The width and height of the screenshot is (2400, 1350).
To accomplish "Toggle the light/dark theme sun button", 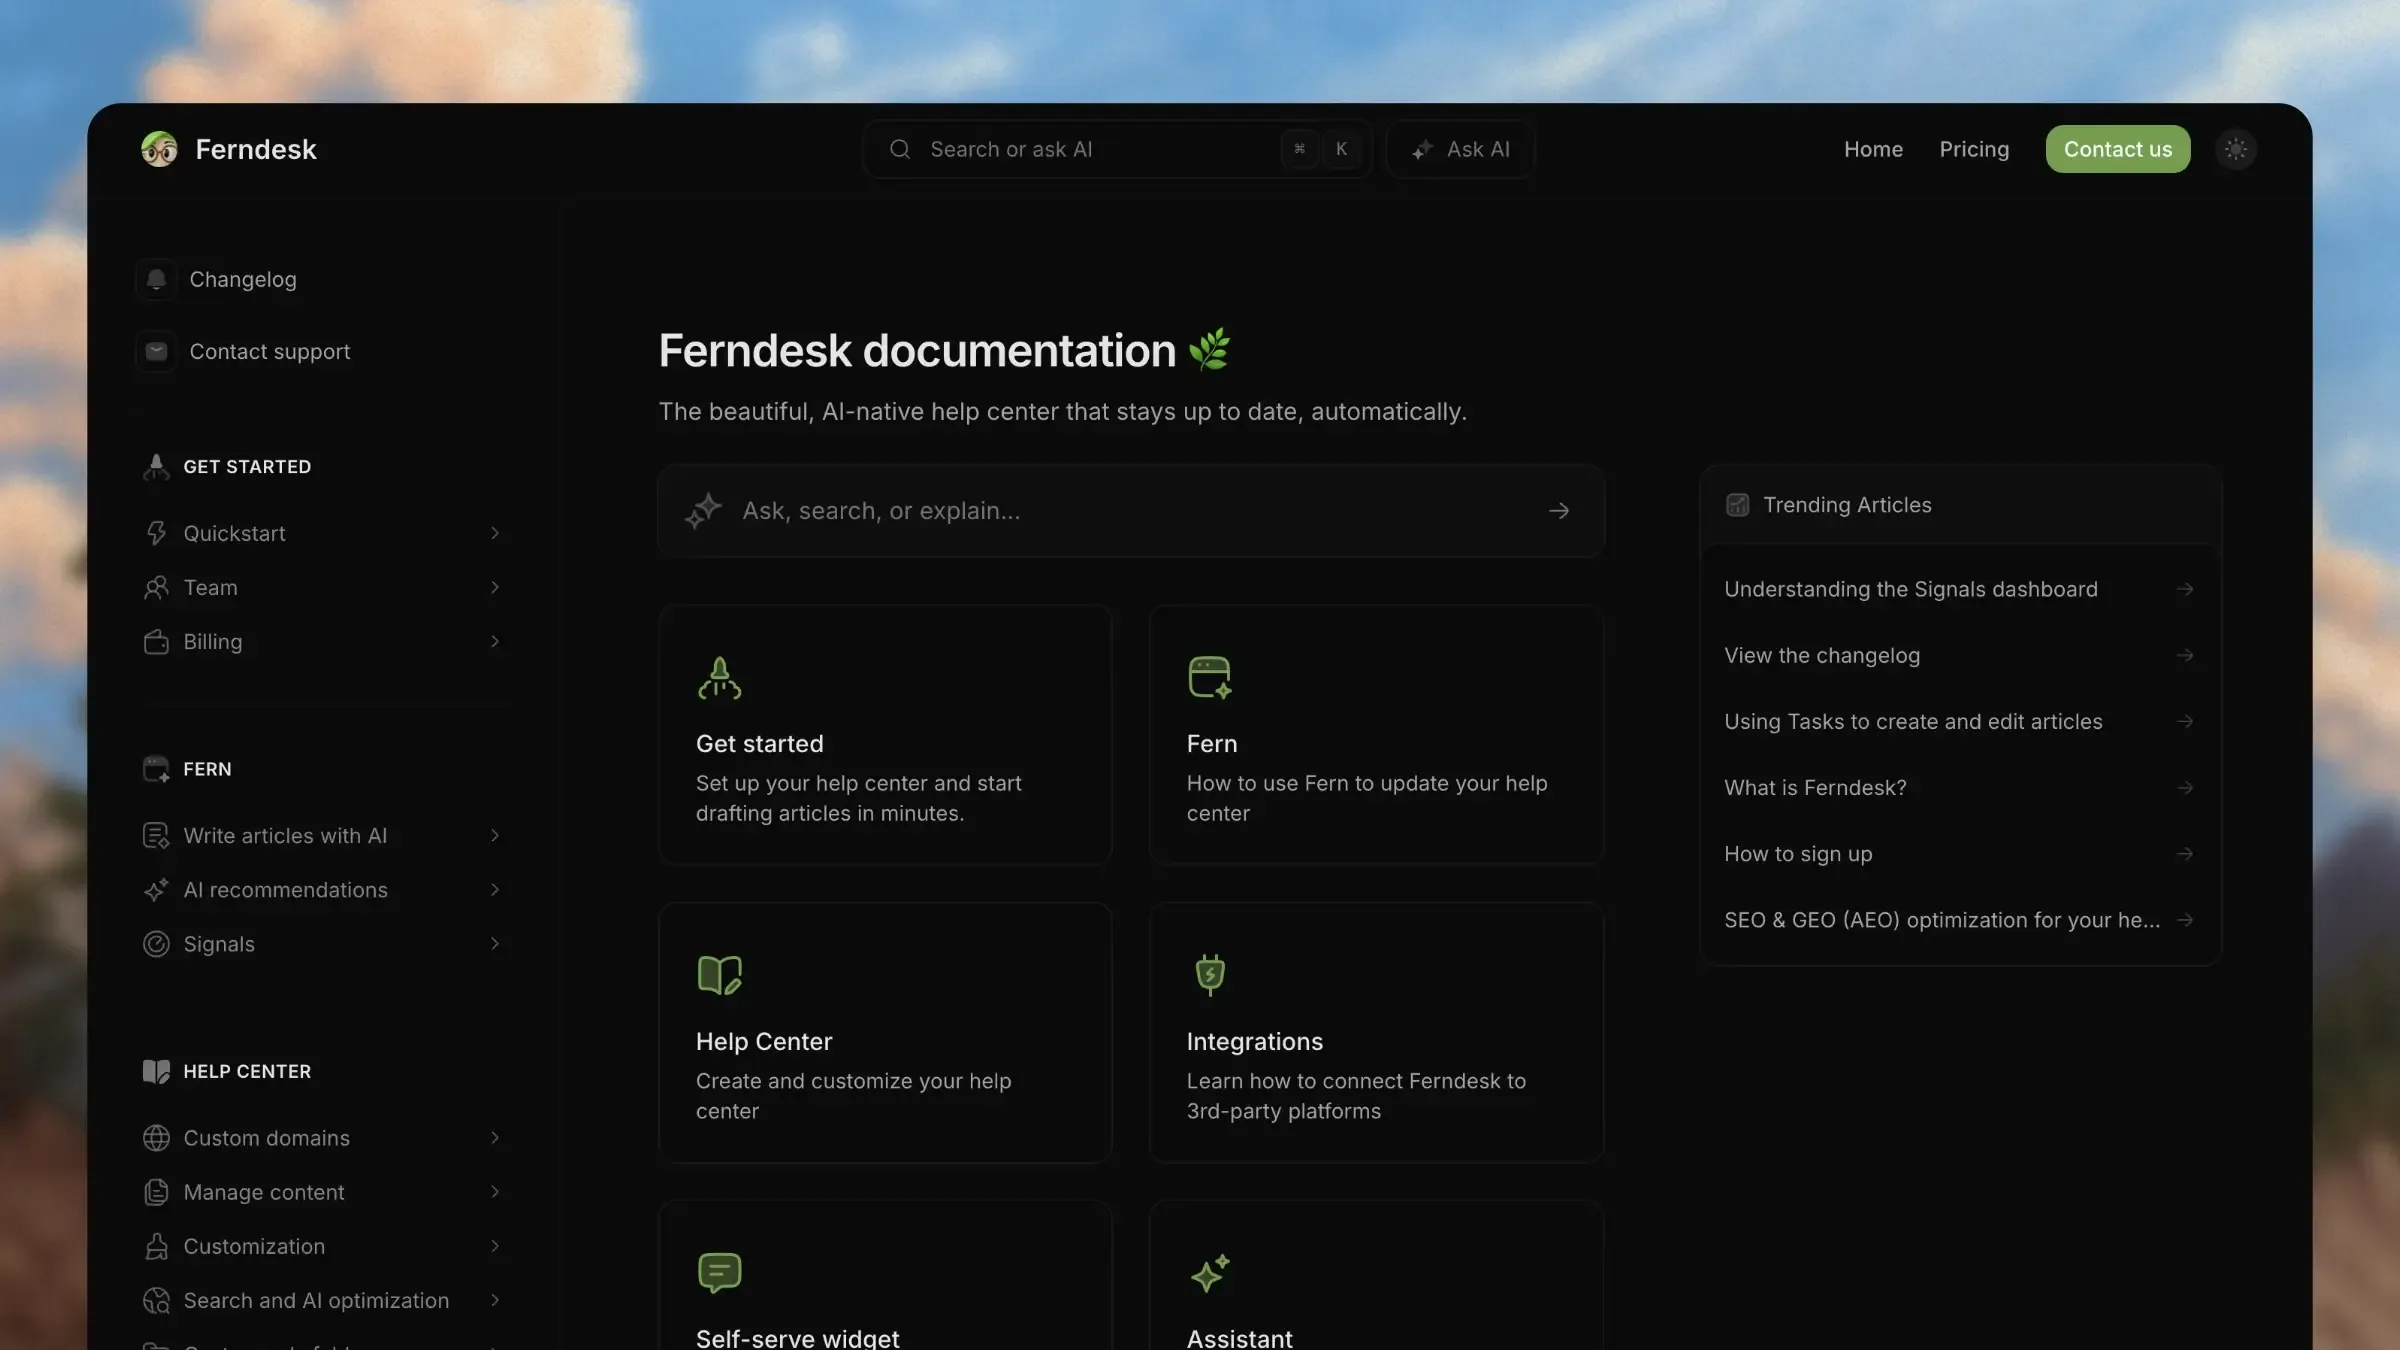I will click(x=2236, y=149).
